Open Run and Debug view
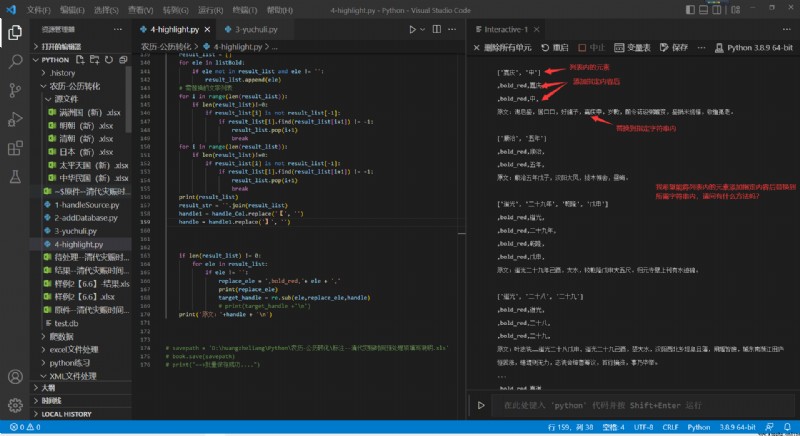 pos(15,119)
